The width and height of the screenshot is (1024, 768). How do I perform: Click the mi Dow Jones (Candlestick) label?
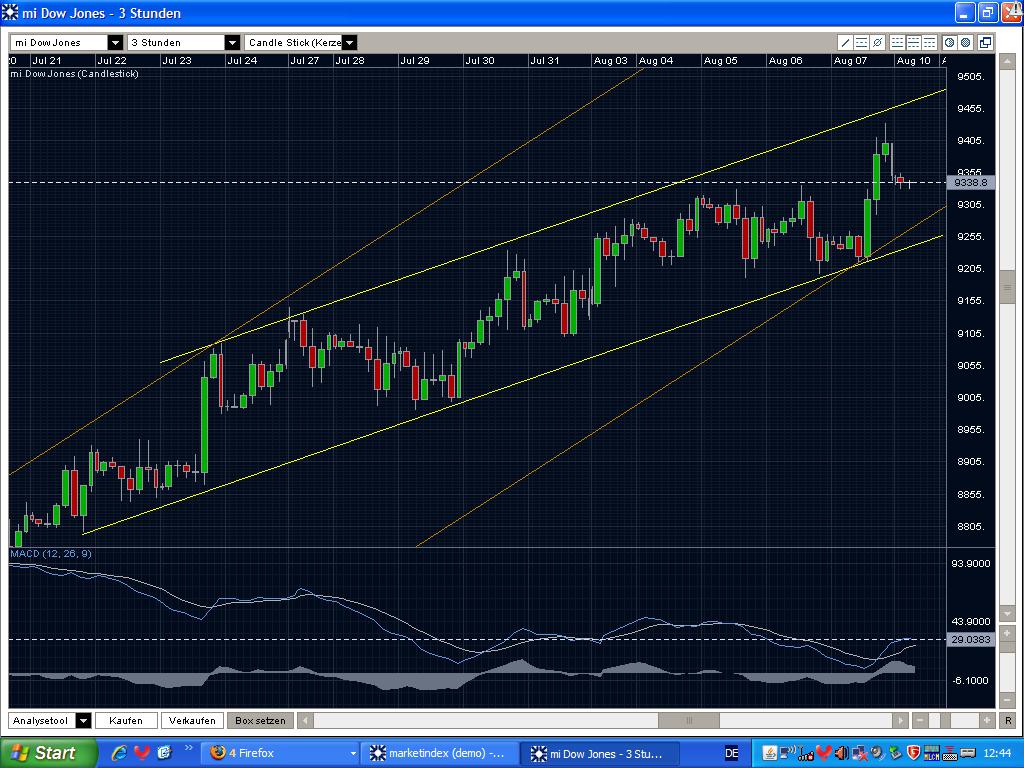(74, 74)
